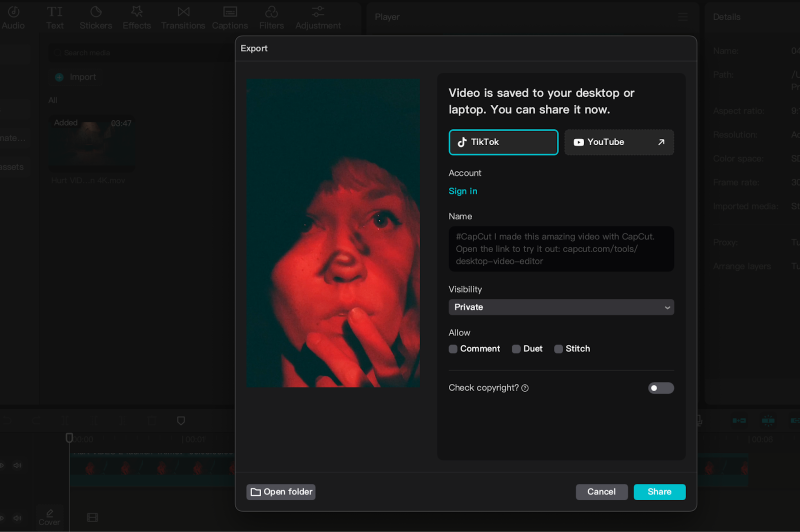Select the imported video clip thumbnail
The height and width of the screenshot is (532, 800).
point(92,144)
